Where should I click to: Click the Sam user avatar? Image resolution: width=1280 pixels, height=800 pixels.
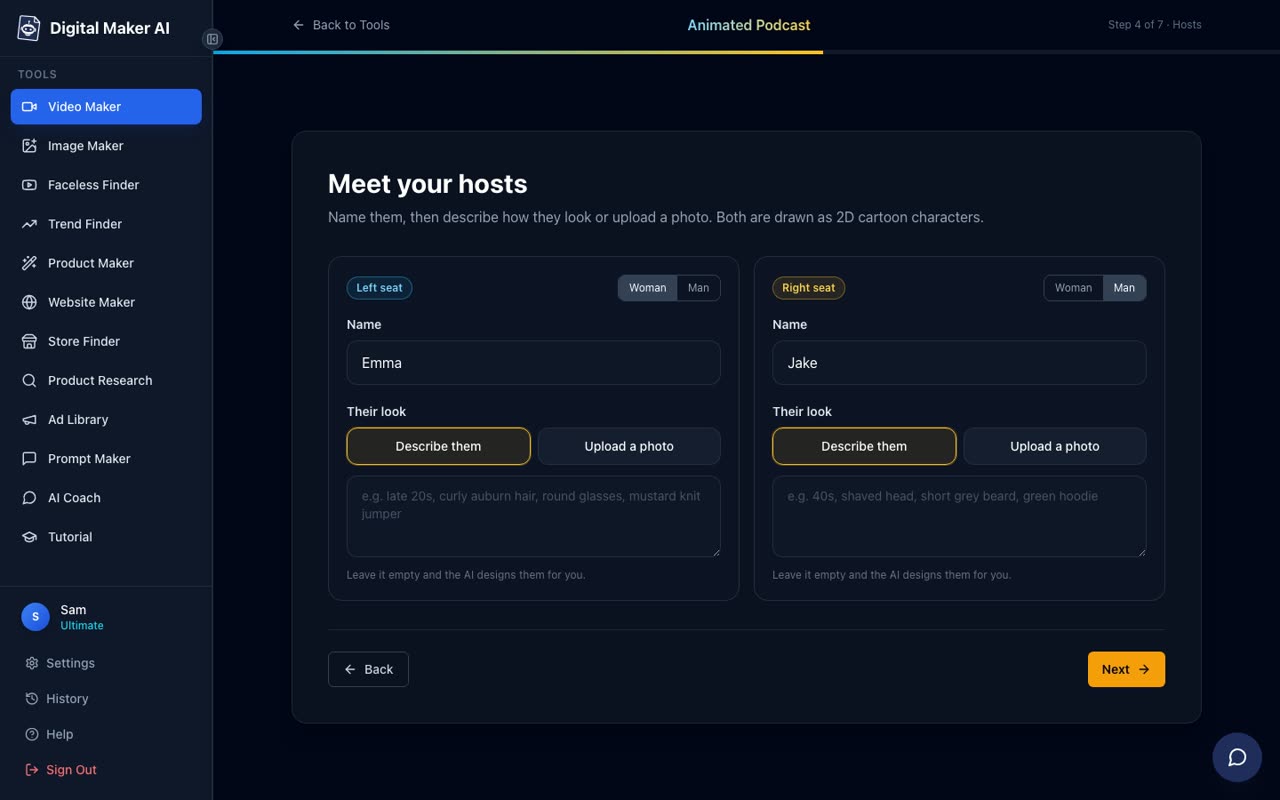[36, 617]
